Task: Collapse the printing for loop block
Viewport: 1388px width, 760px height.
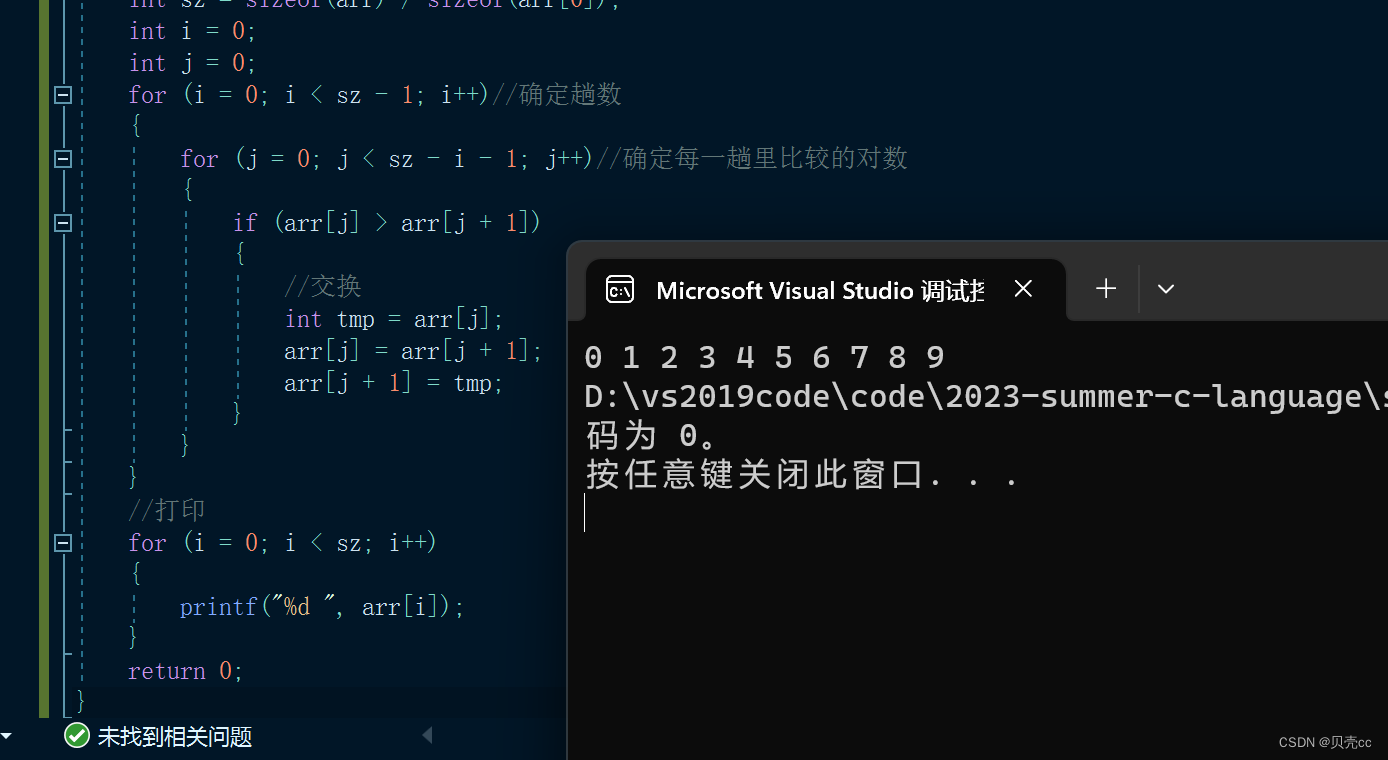Action: pos(63,543)
